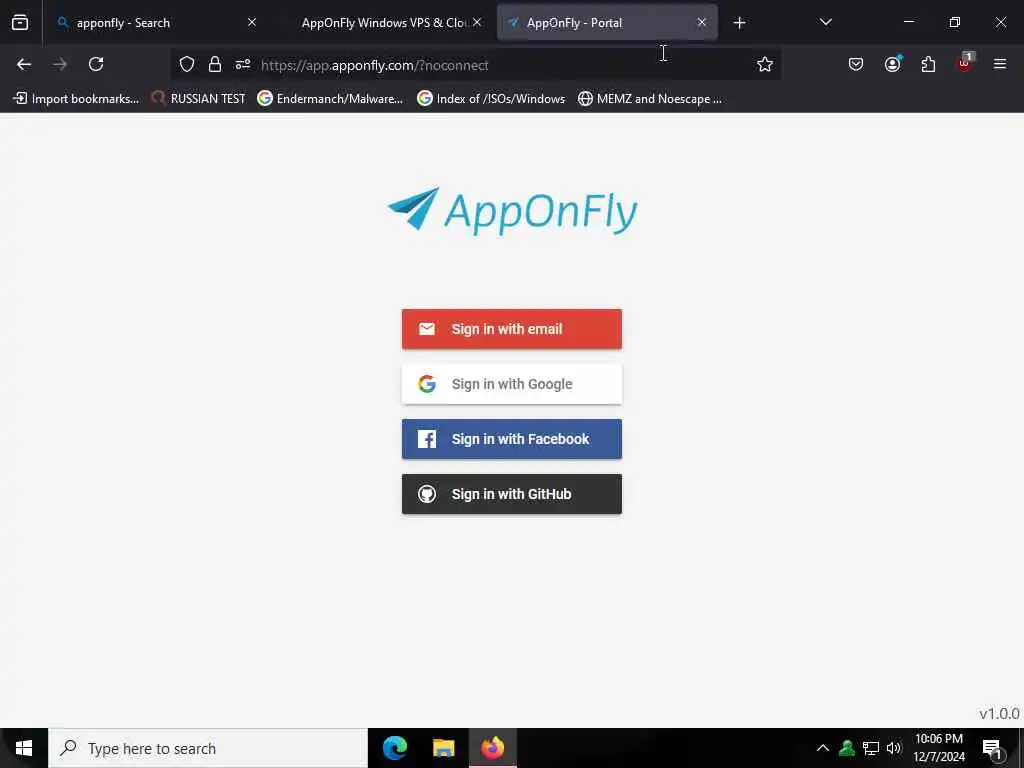Click the taskbar search box

tap(208, 748)
